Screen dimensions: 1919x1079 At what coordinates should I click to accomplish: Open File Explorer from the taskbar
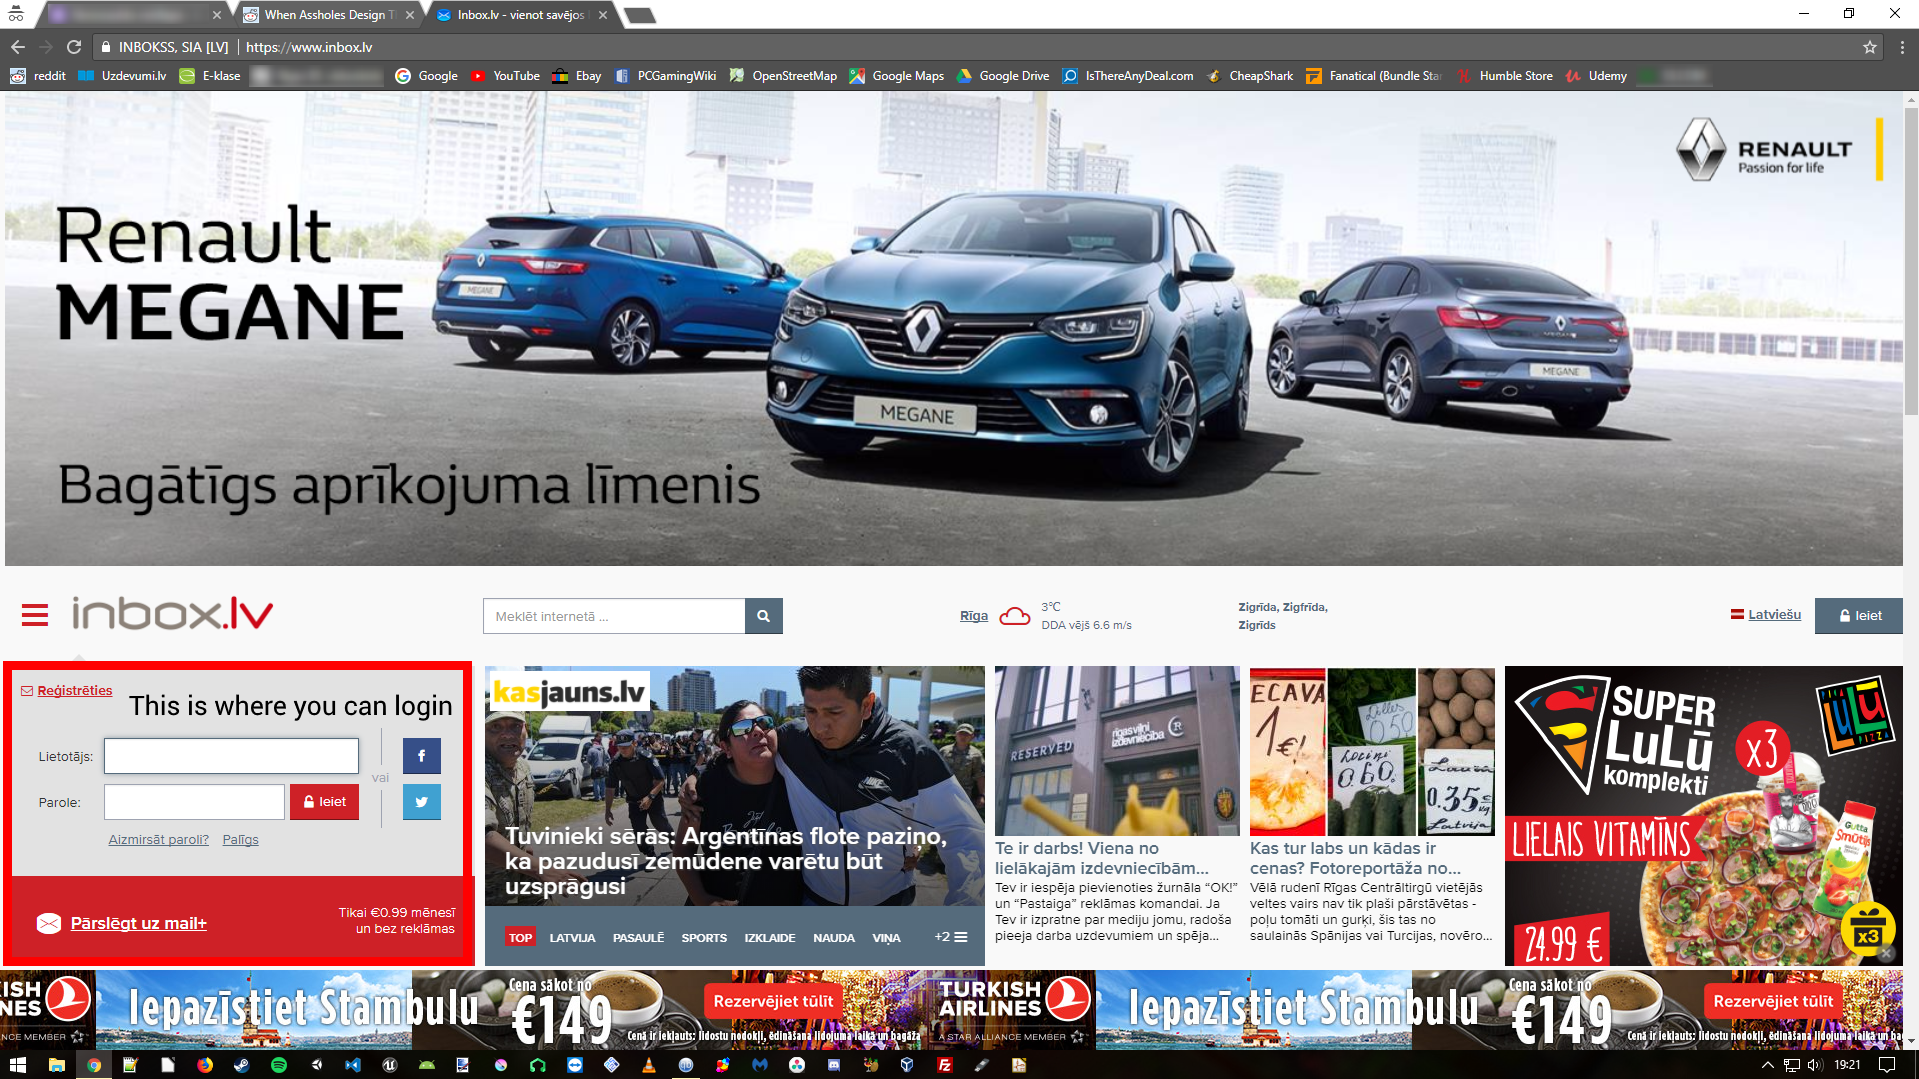56,1065
